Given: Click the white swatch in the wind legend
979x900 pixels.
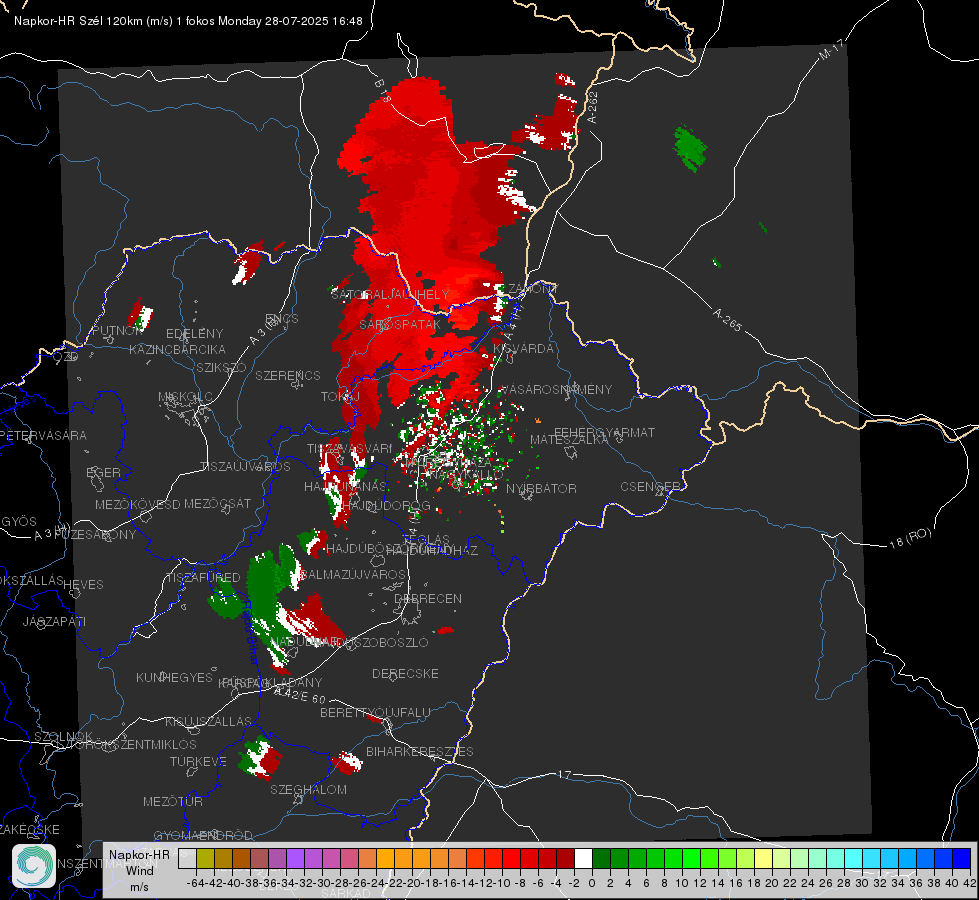Looking at the screenshot, I should tap(583, 858).
